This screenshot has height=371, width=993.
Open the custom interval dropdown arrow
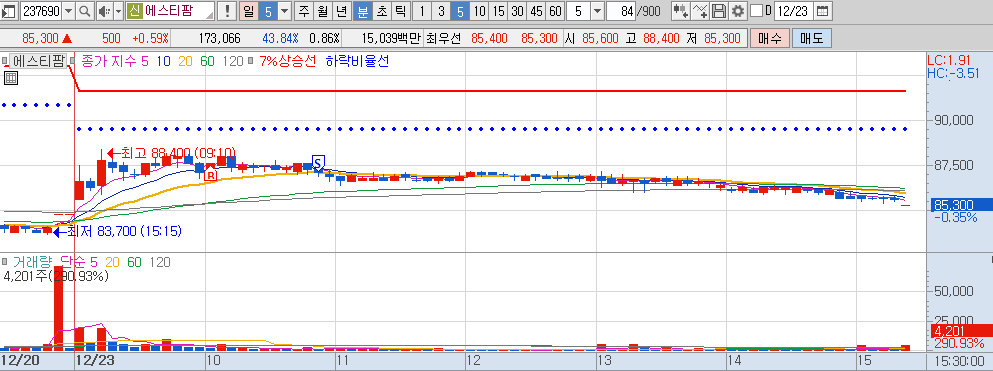[x=597, y=11]
